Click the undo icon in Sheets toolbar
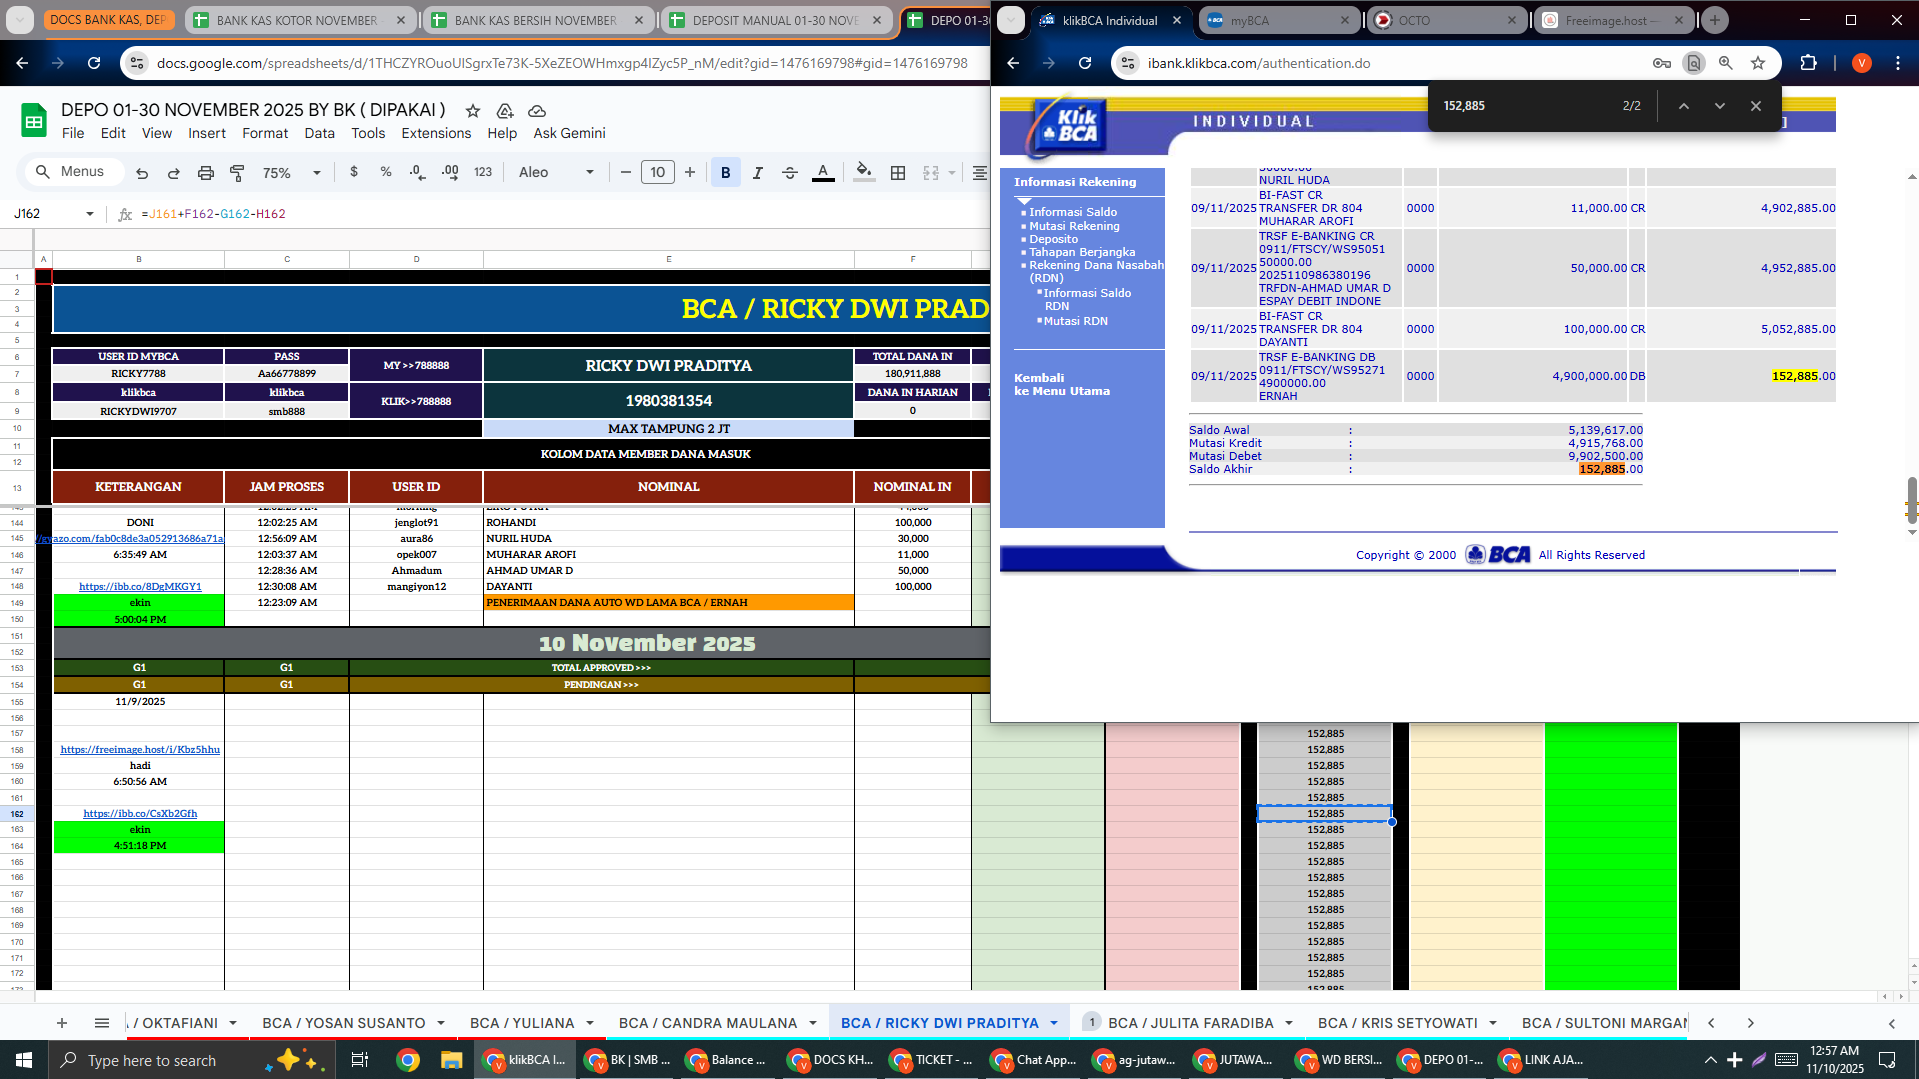 click(142, 173)
